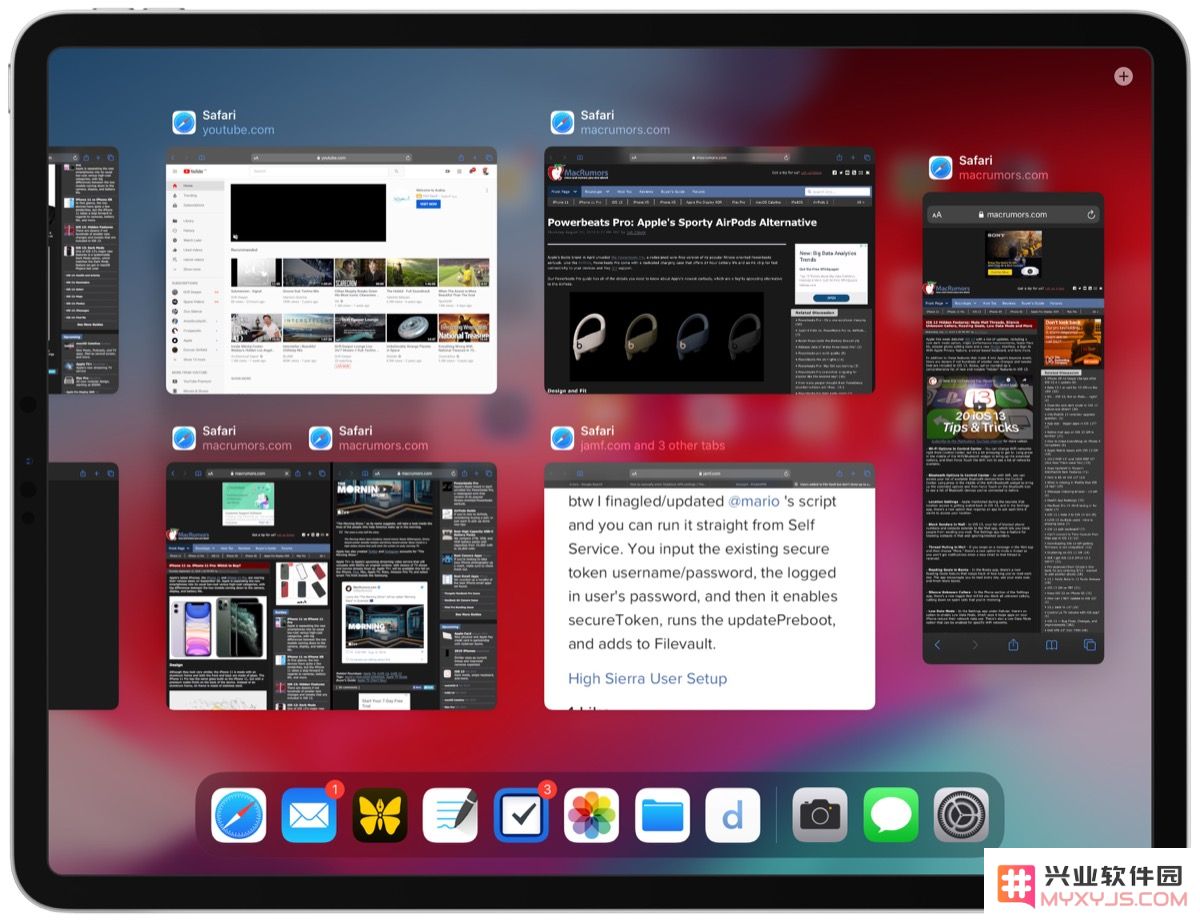Click Related Discussion tab in Powerbeats window
1200x923 pixels.
[815, 313]
